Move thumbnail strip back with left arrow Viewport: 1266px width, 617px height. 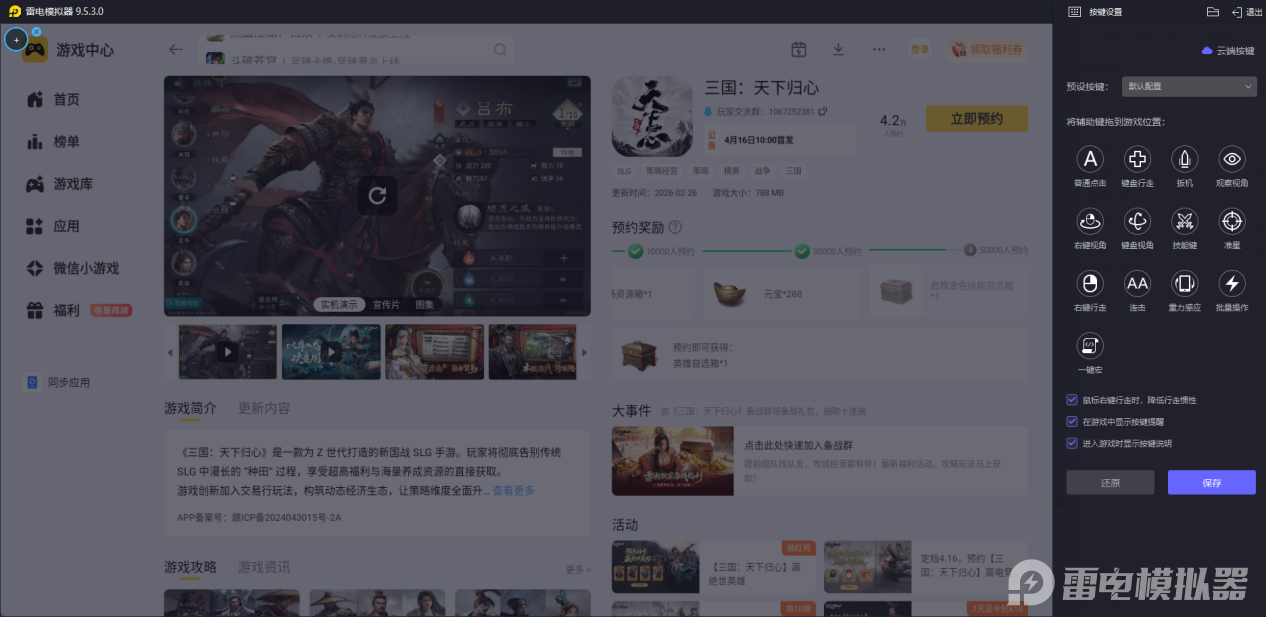point(170,352)
